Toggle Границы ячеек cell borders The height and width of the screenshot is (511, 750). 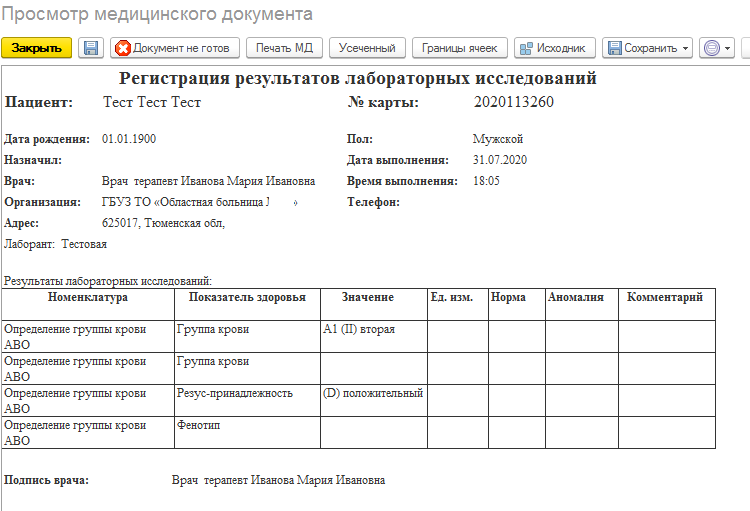point(459,48)
